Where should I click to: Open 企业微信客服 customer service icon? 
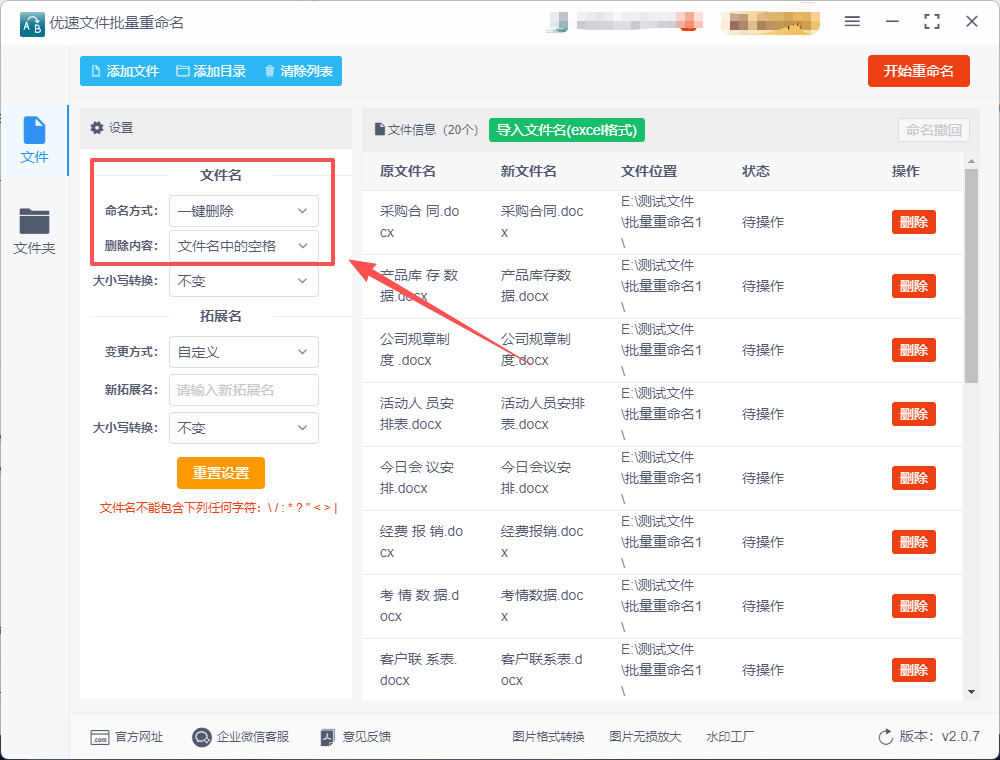202,737
